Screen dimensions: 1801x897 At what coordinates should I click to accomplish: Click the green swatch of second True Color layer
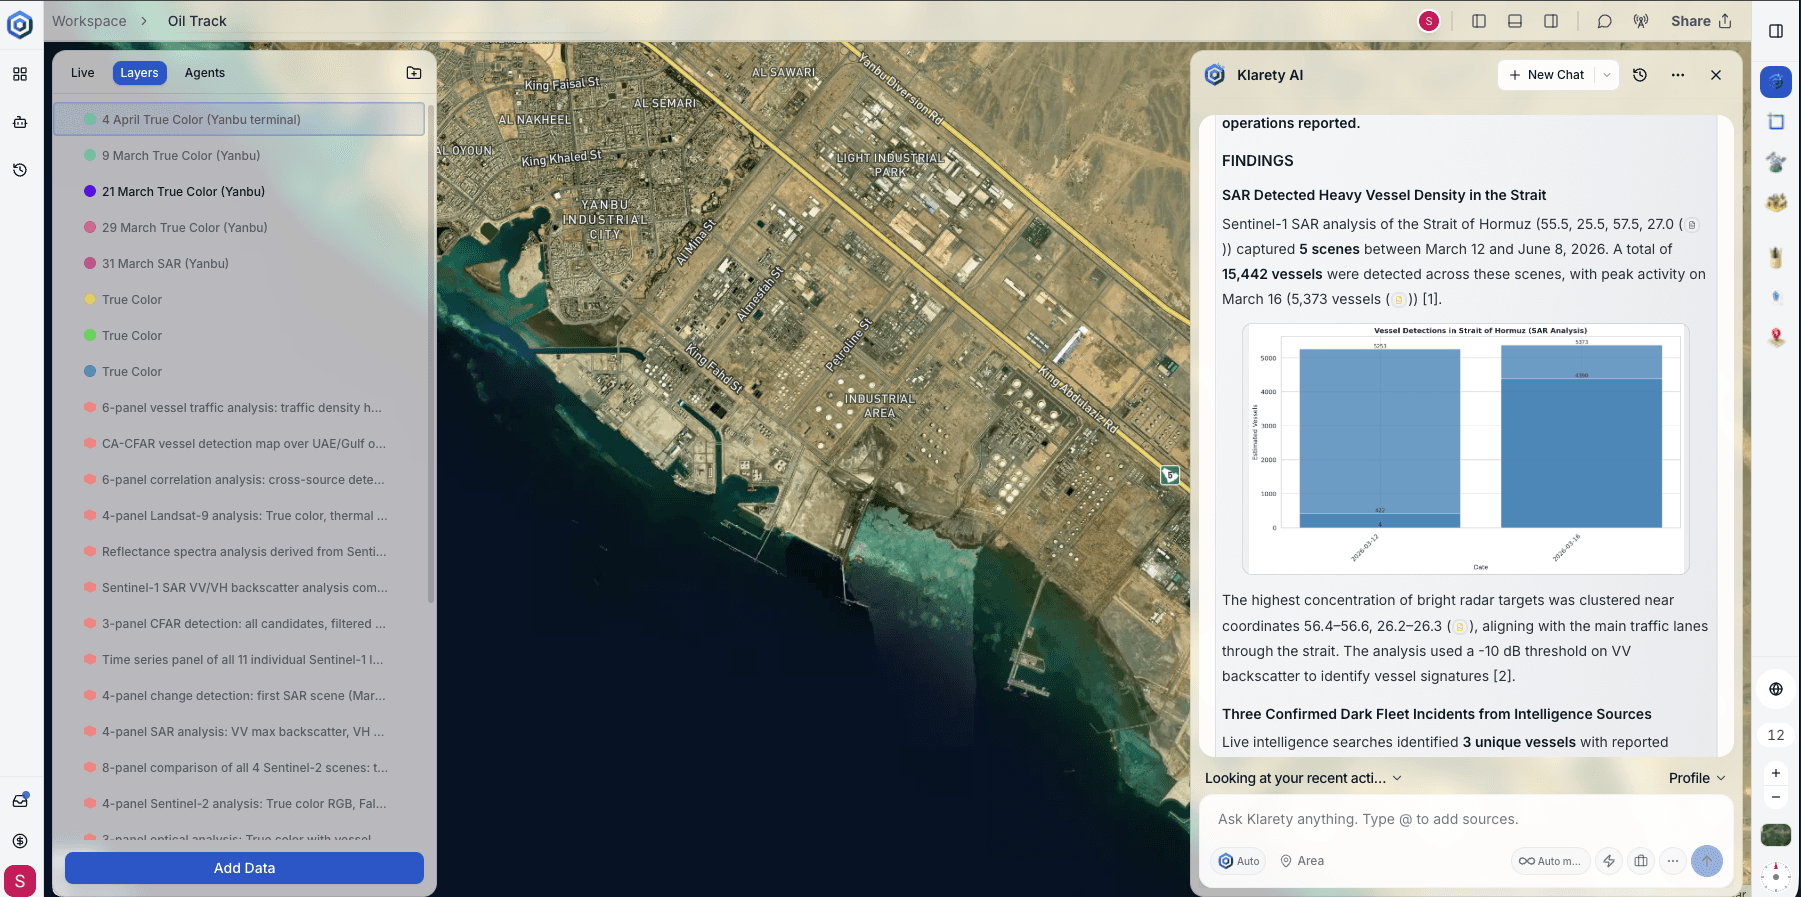(90, 336)
